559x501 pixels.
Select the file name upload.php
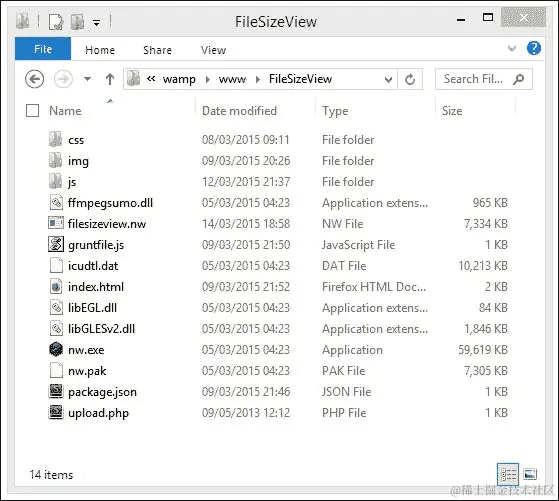point(98,413)
